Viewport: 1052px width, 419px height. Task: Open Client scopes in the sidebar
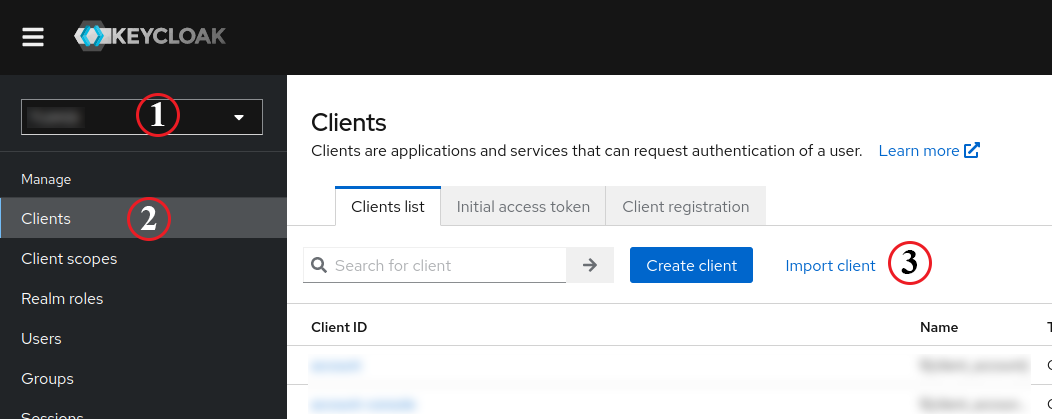click(69, 258)
